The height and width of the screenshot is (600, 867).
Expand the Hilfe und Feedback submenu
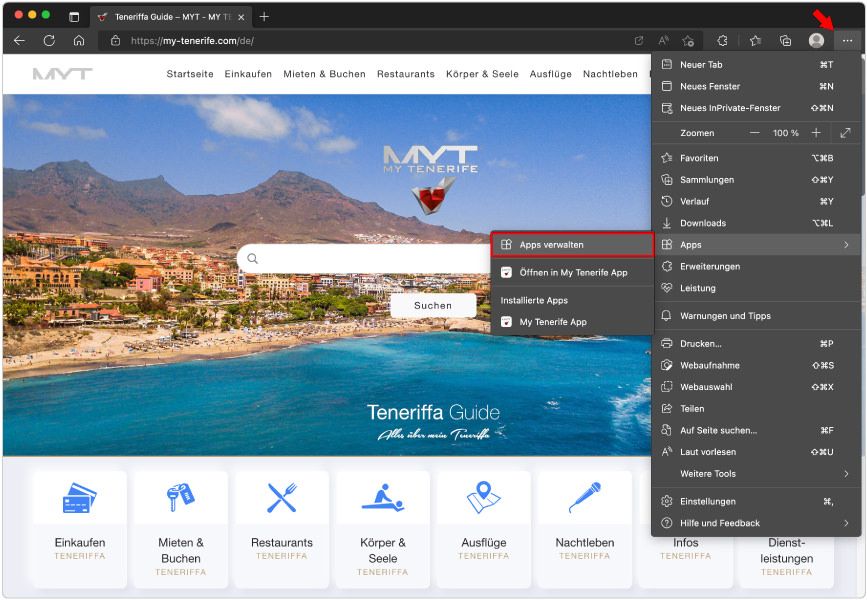716,523
